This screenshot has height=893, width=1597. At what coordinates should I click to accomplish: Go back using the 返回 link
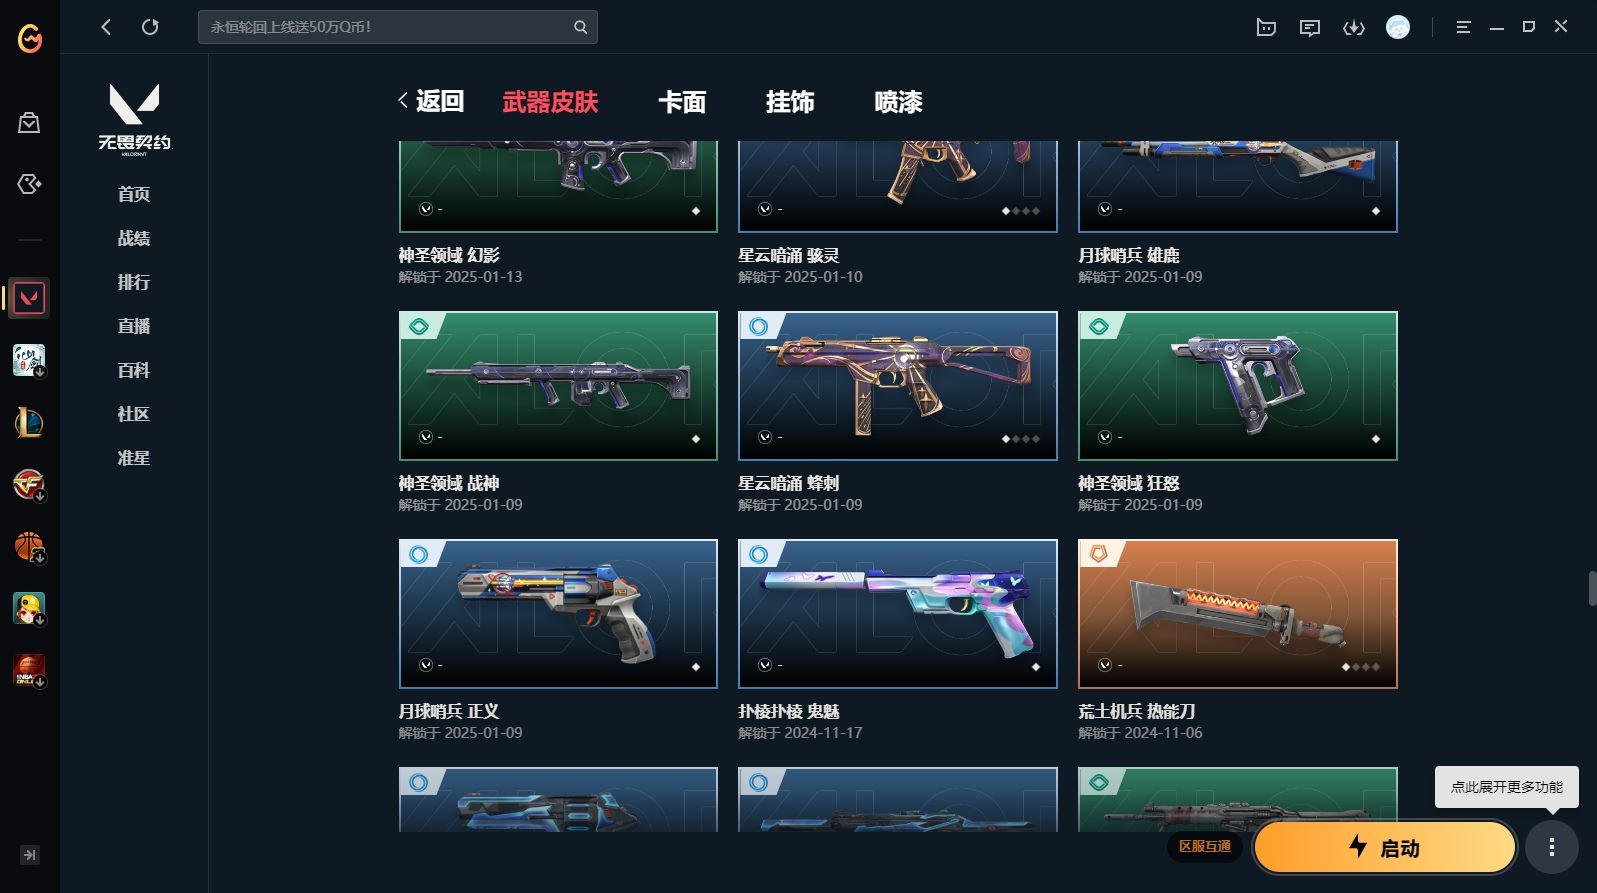(x=431, y=101)
